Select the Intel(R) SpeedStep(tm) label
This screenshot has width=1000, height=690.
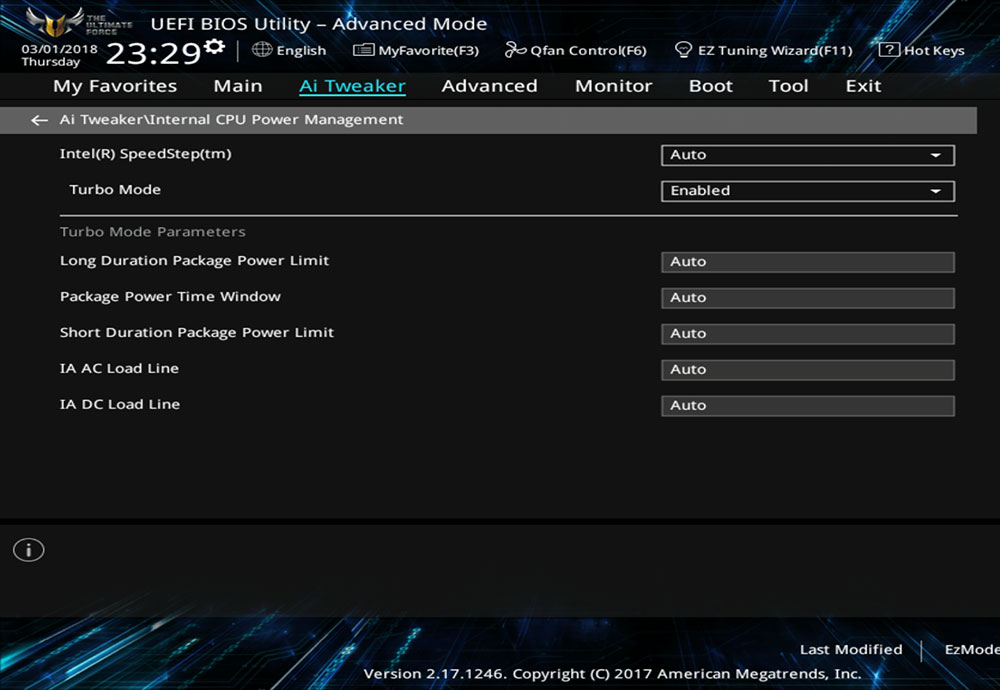click(145, 154)
